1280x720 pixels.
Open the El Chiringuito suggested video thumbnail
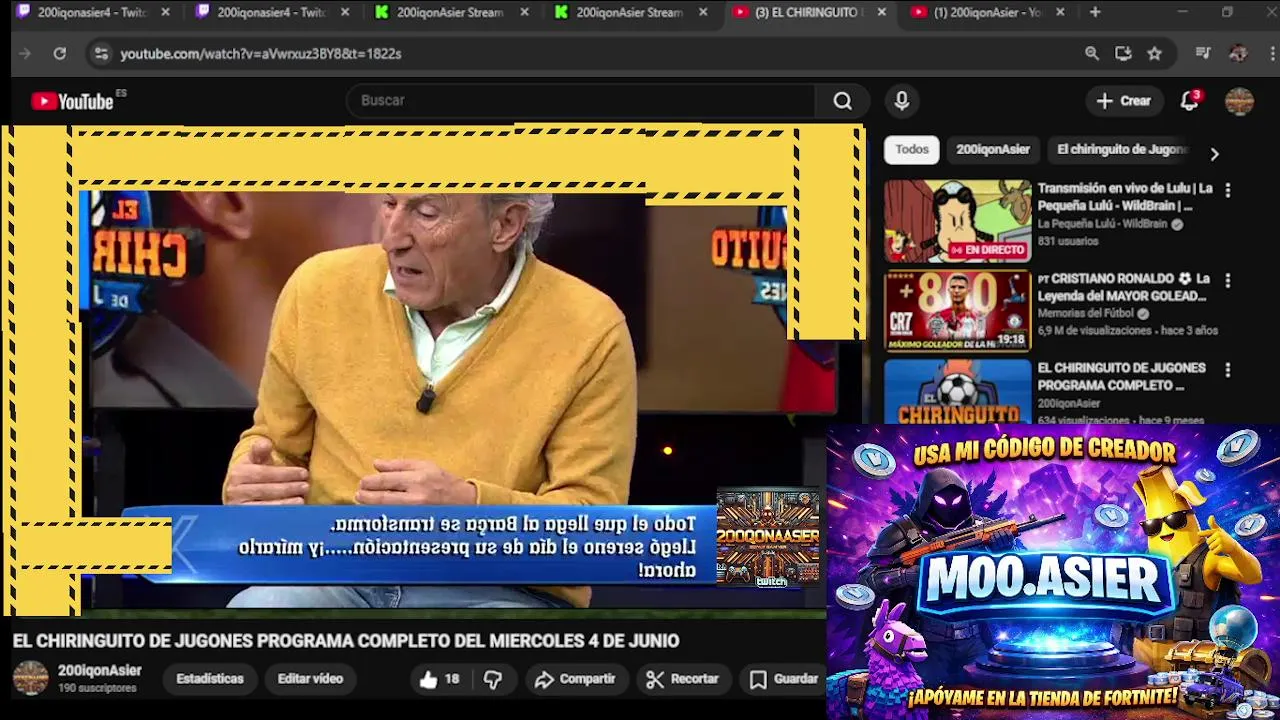coord(957,391)
